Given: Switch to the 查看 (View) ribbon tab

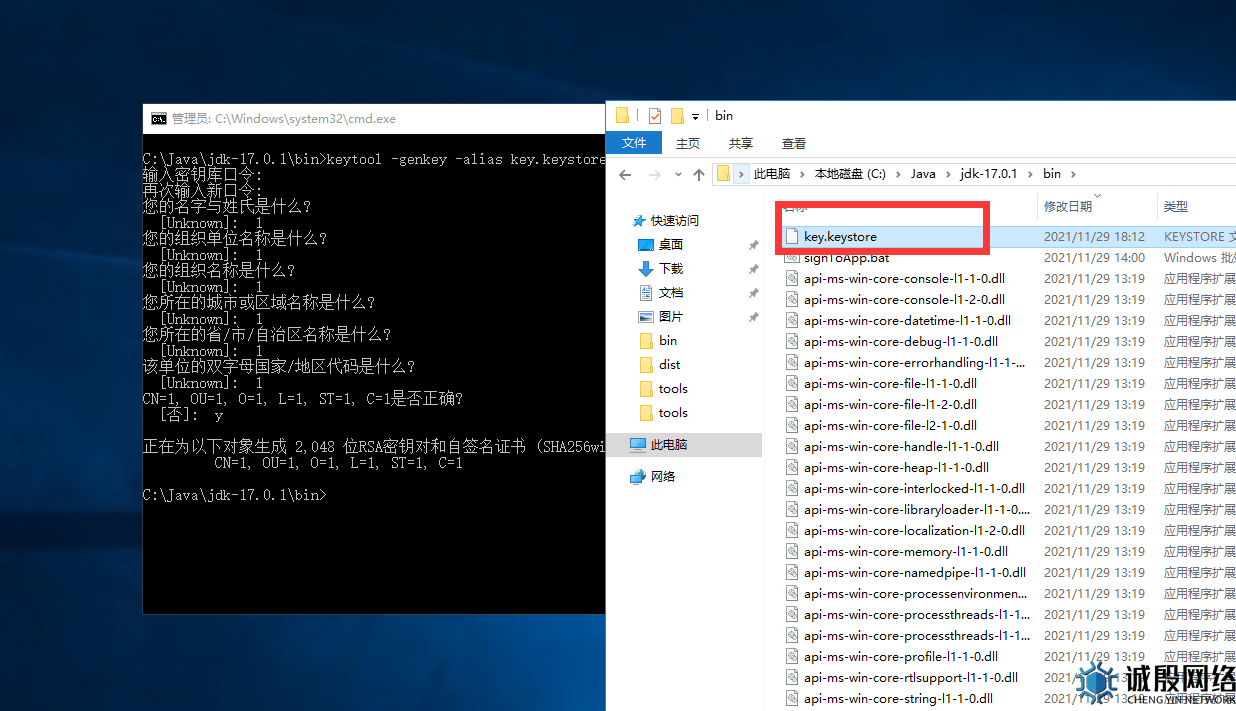Looking at the screenshot, I should 794,143.
